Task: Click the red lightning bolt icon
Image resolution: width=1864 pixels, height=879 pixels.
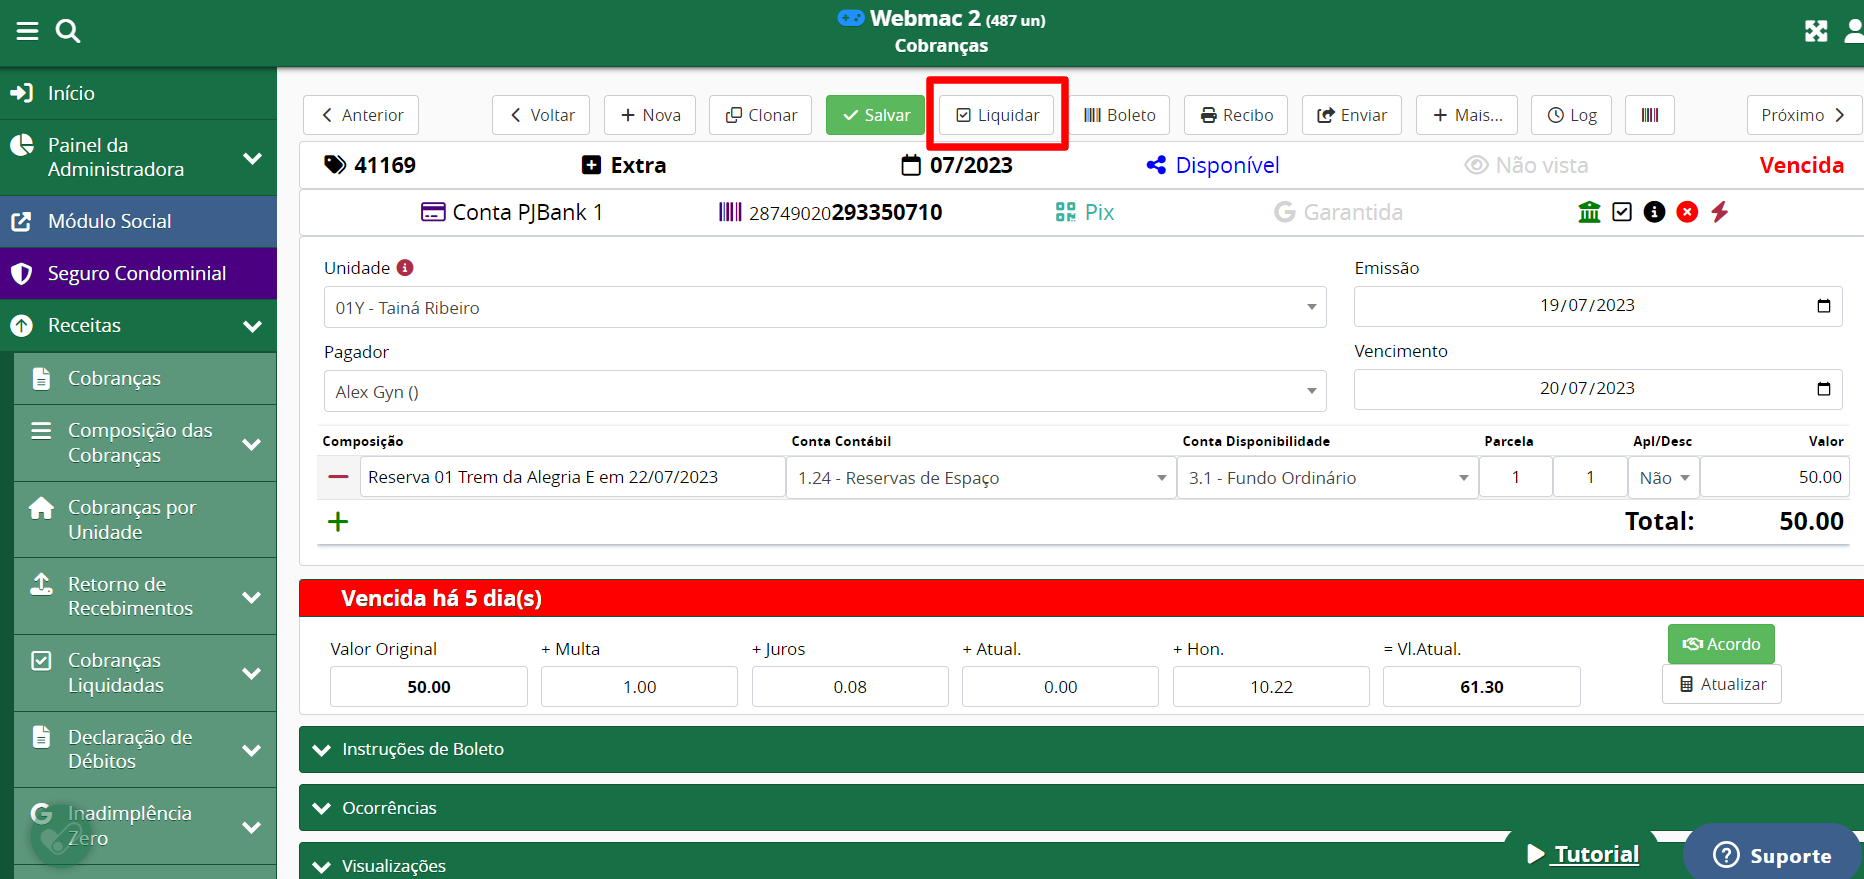Action: coord(1719,212)
